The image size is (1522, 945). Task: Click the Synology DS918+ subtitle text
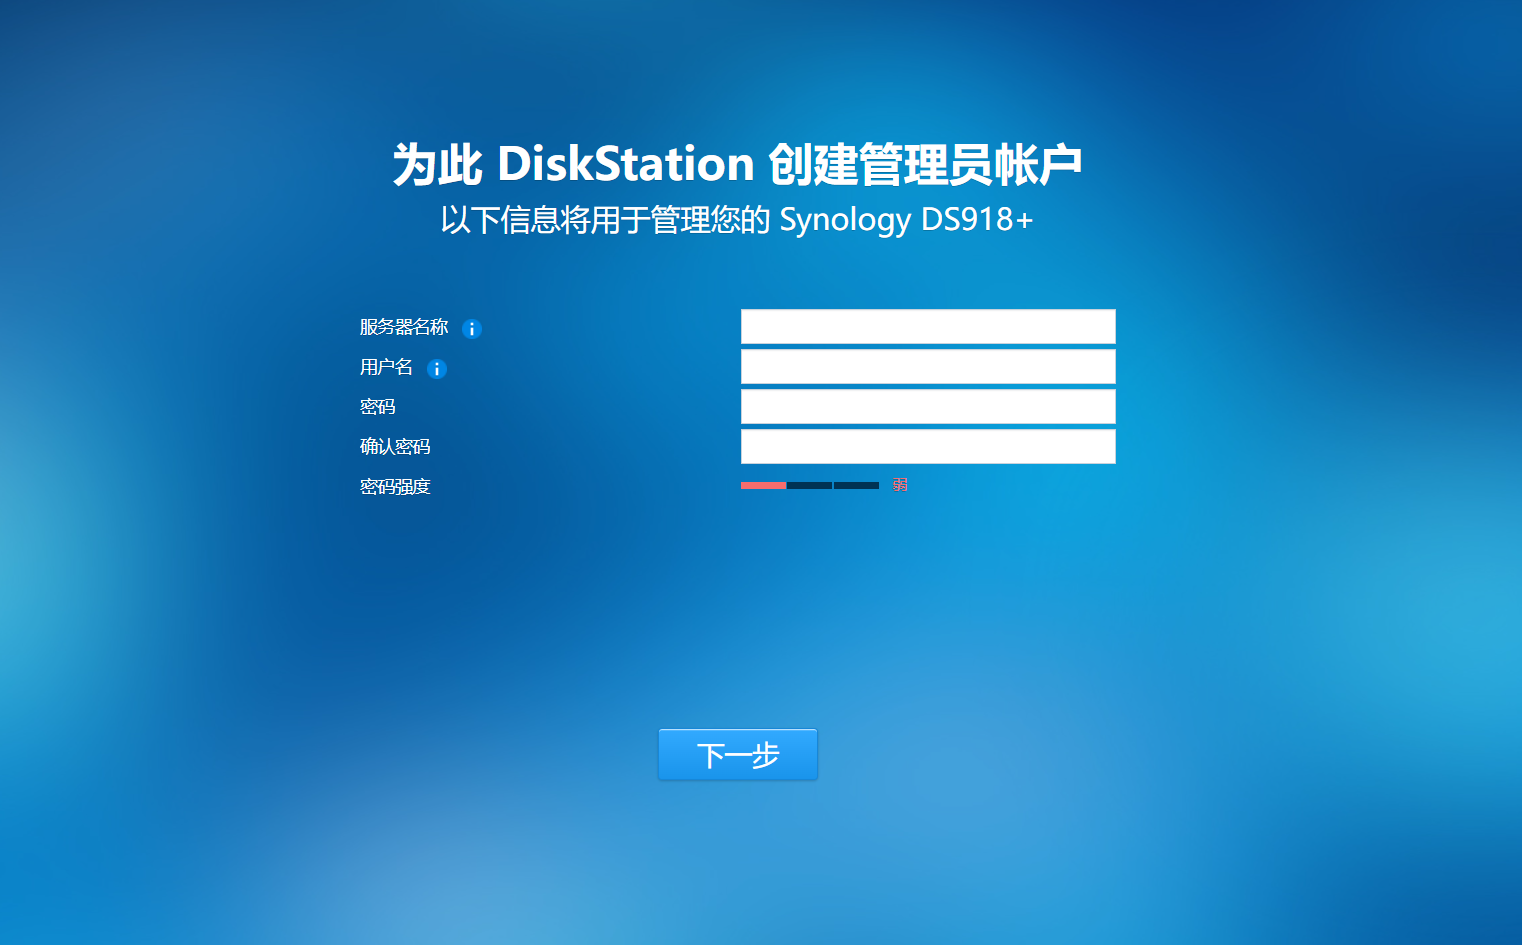[739, 218]
